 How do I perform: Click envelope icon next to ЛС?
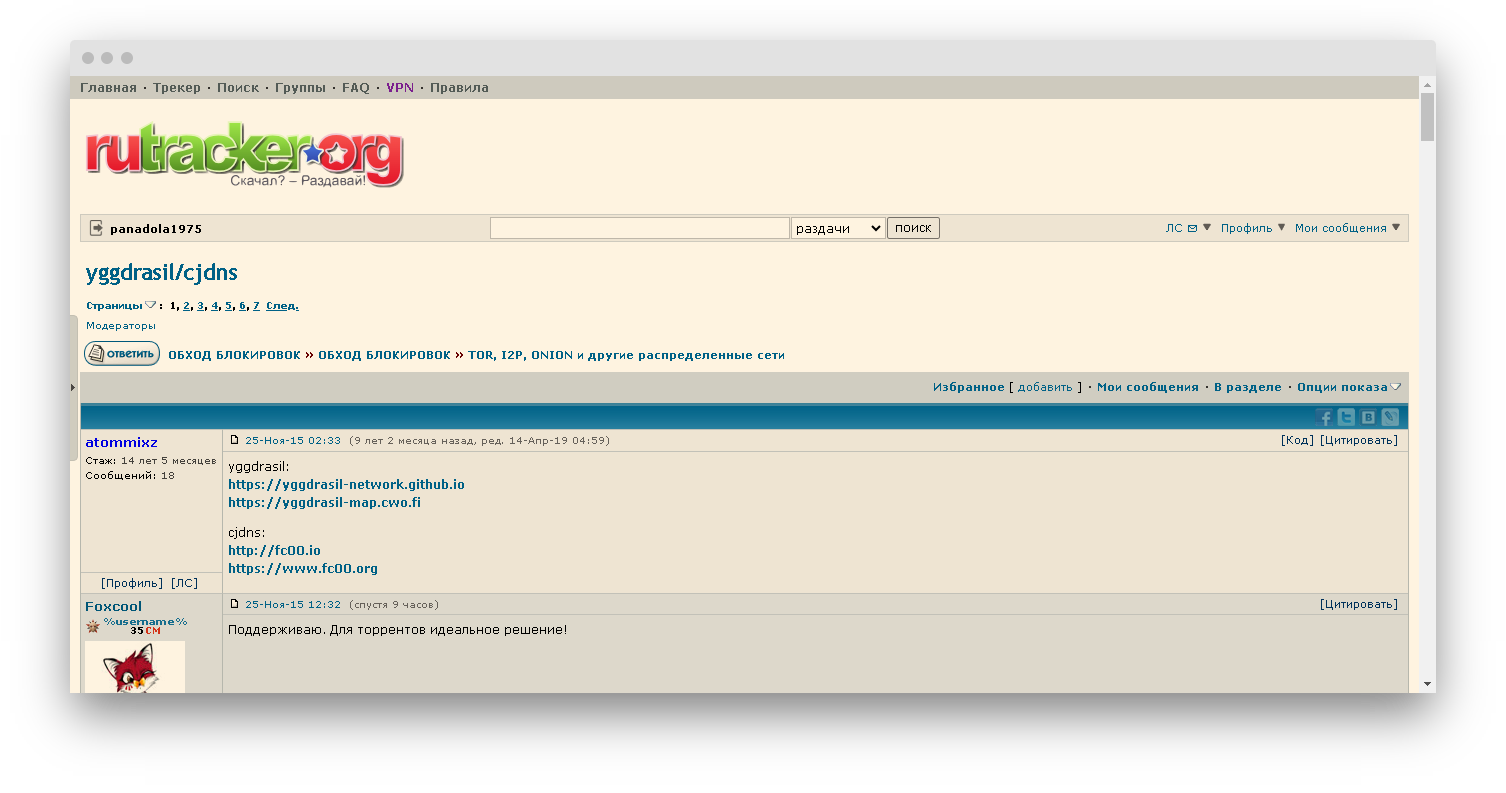[1192, 228]
